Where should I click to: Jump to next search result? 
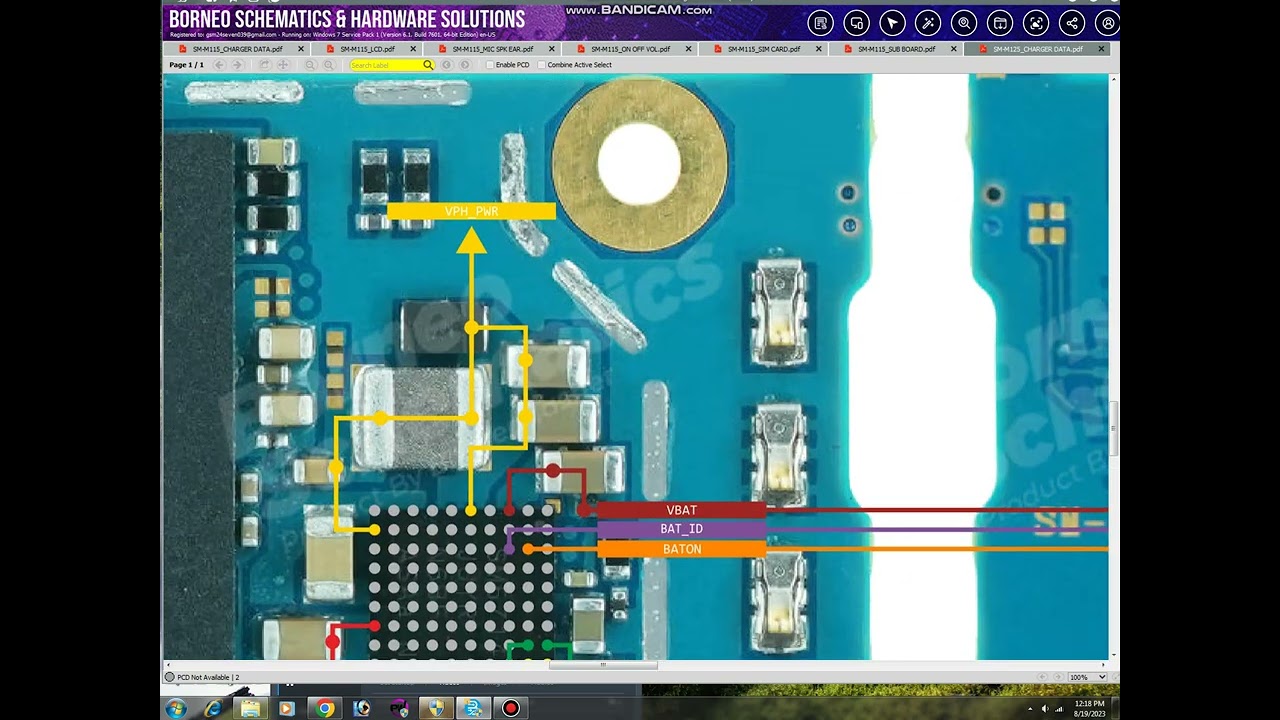(465, 65)
